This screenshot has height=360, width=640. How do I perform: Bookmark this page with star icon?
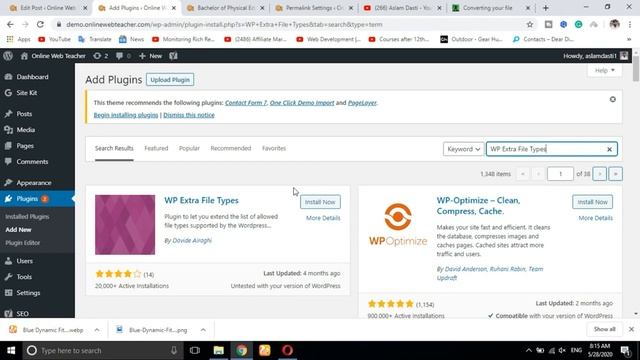point(530,24)
